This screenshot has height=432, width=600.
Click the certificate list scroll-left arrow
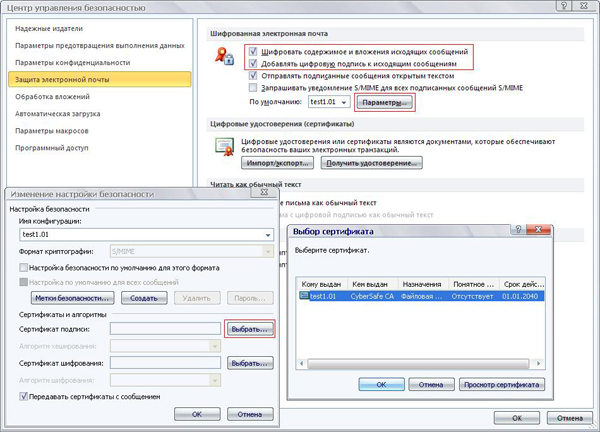click(302, 363)
